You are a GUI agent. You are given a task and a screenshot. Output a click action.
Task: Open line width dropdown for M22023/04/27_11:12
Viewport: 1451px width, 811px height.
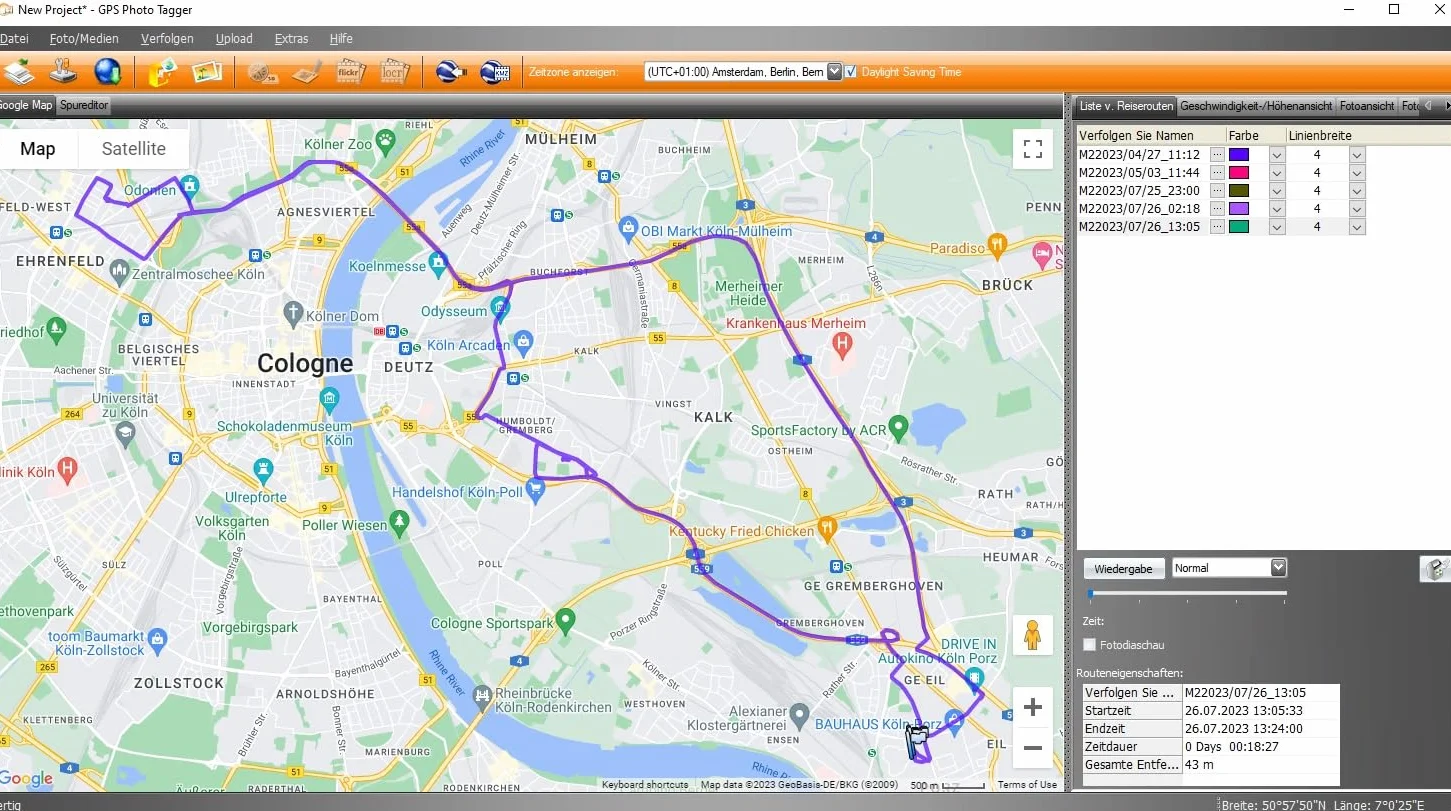coord(1357,155)
